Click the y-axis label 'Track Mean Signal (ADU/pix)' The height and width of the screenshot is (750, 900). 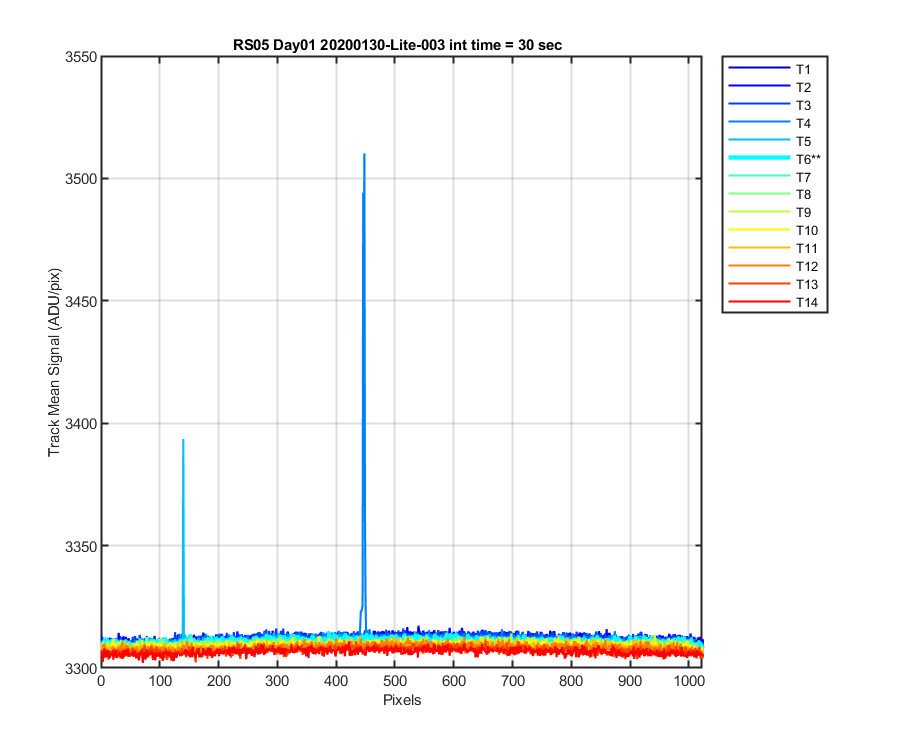click(54, 362)
